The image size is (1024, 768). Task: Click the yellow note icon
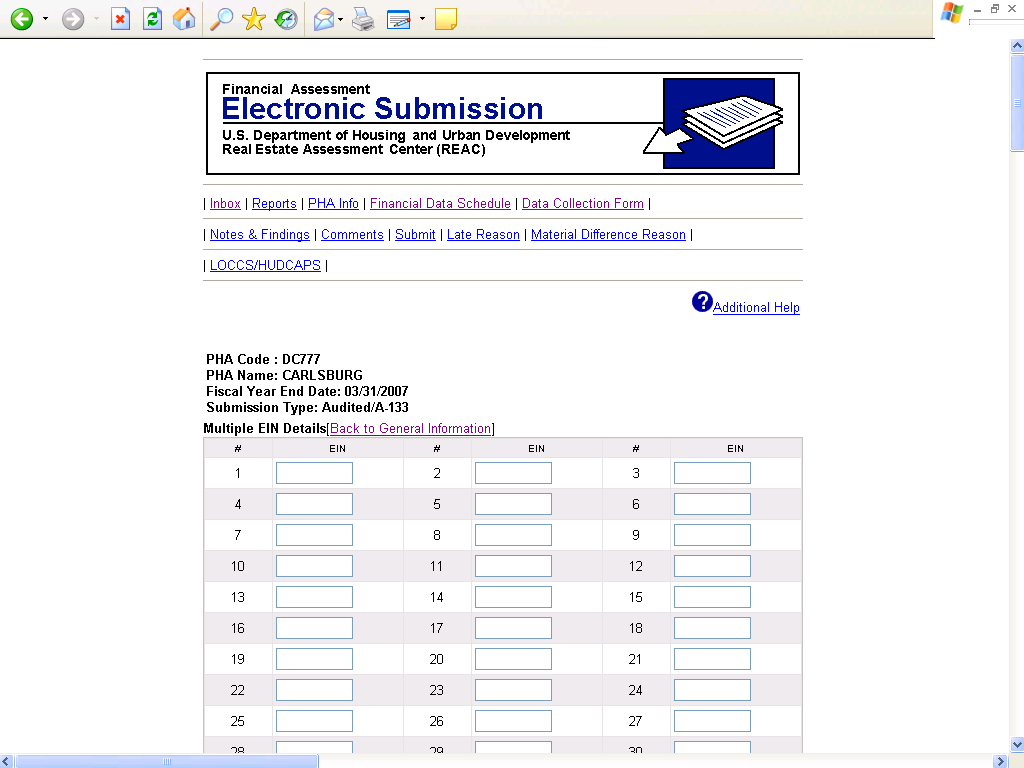click(x=445, y=19)
